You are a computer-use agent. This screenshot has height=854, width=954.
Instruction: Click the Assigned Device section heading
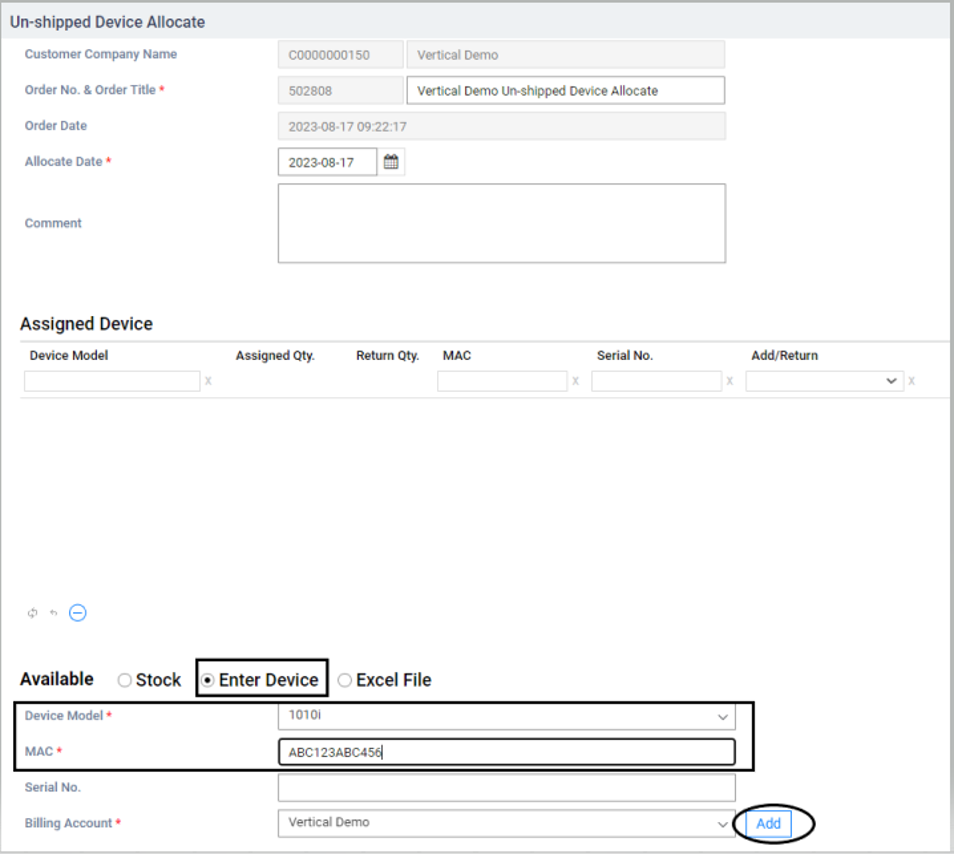click(86, 324)
